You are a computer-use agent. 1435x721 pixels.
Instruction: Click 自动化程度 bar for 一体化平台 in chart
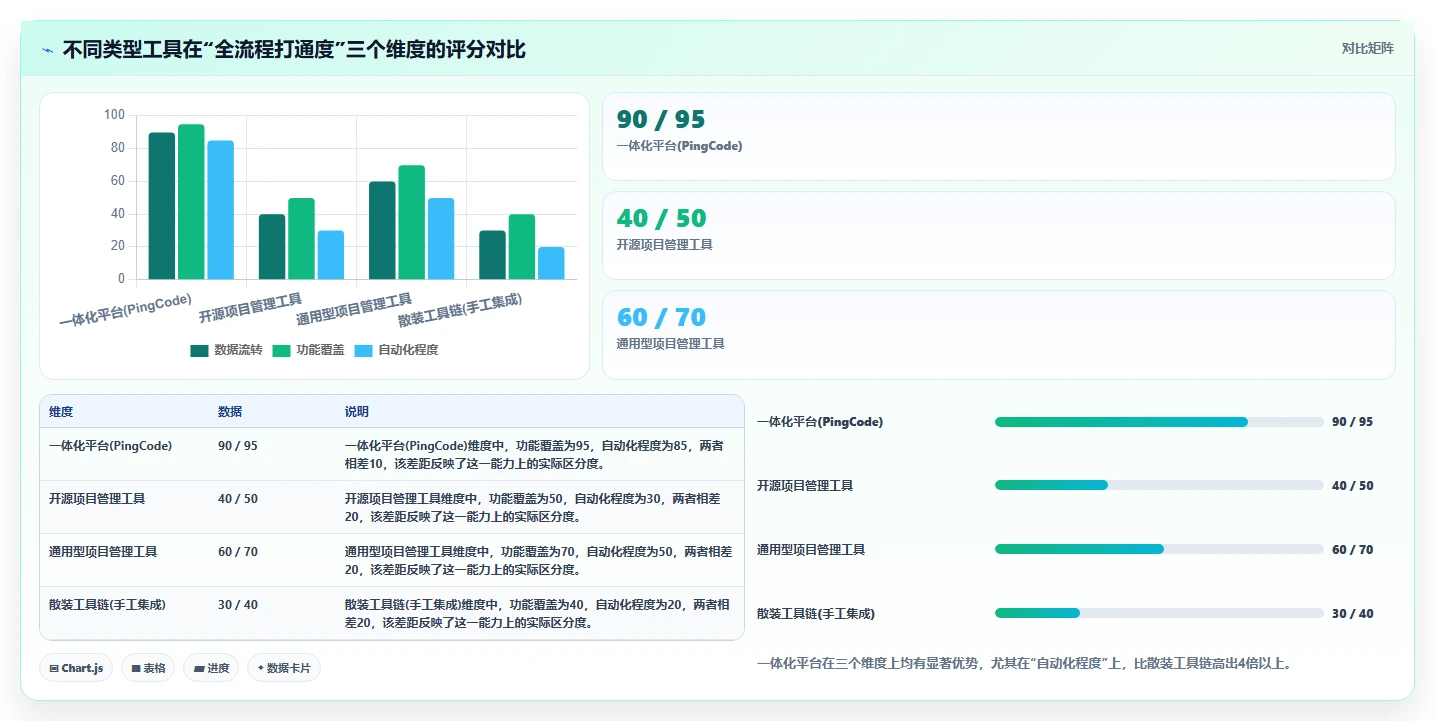point(221,210)
